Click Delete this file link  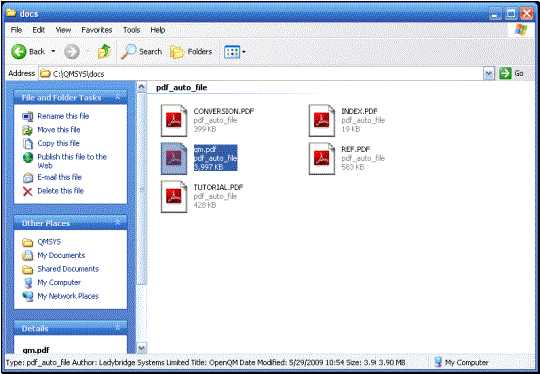tap(61, 190)
